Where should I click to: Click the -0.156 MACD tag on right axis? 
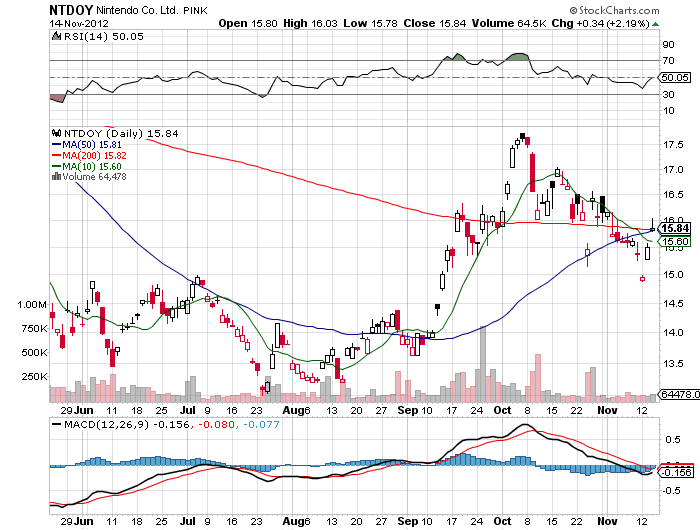[x=676, y=472]
